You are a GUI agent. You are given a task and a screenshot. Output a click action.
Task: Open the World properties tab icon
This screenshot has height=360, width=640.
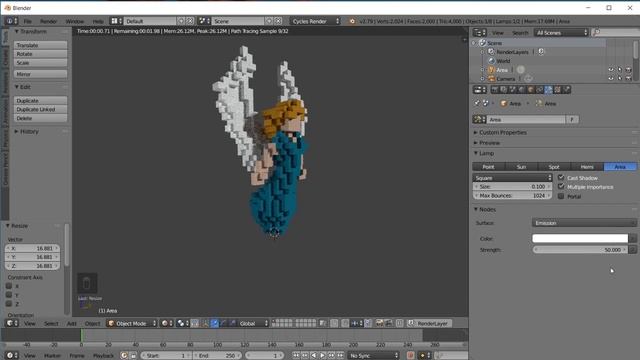tap(522, 90)
